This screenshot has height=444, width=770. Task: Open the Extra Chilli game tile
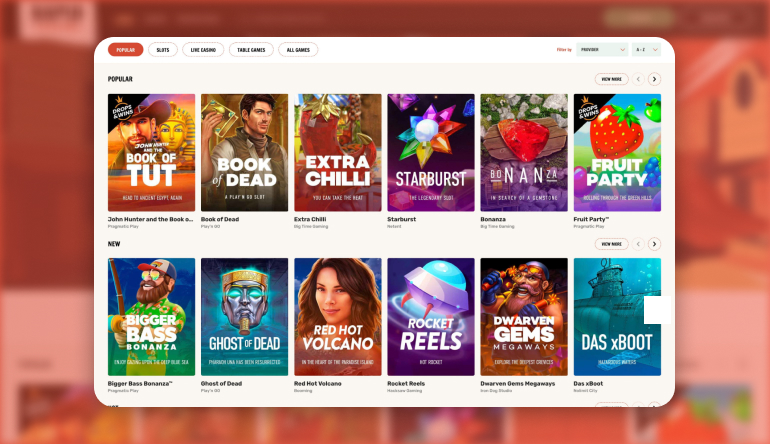pyautogui.click(x=338, y=152)
